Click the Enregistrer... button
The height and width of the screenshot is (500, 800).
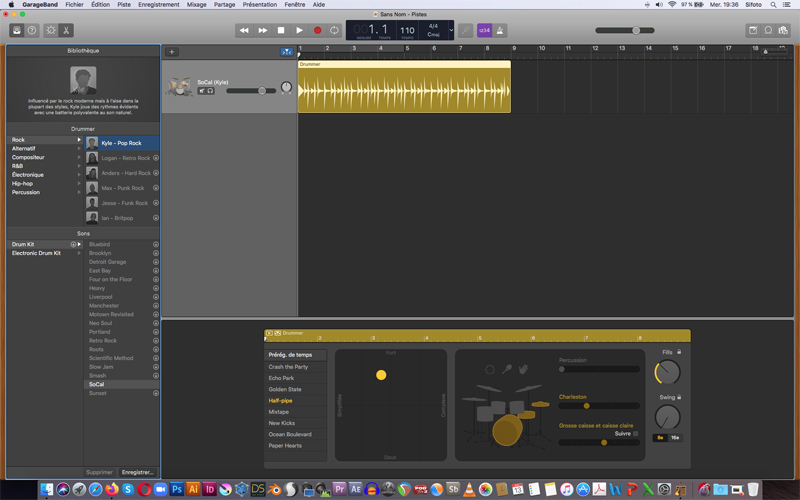pos(137,472)
